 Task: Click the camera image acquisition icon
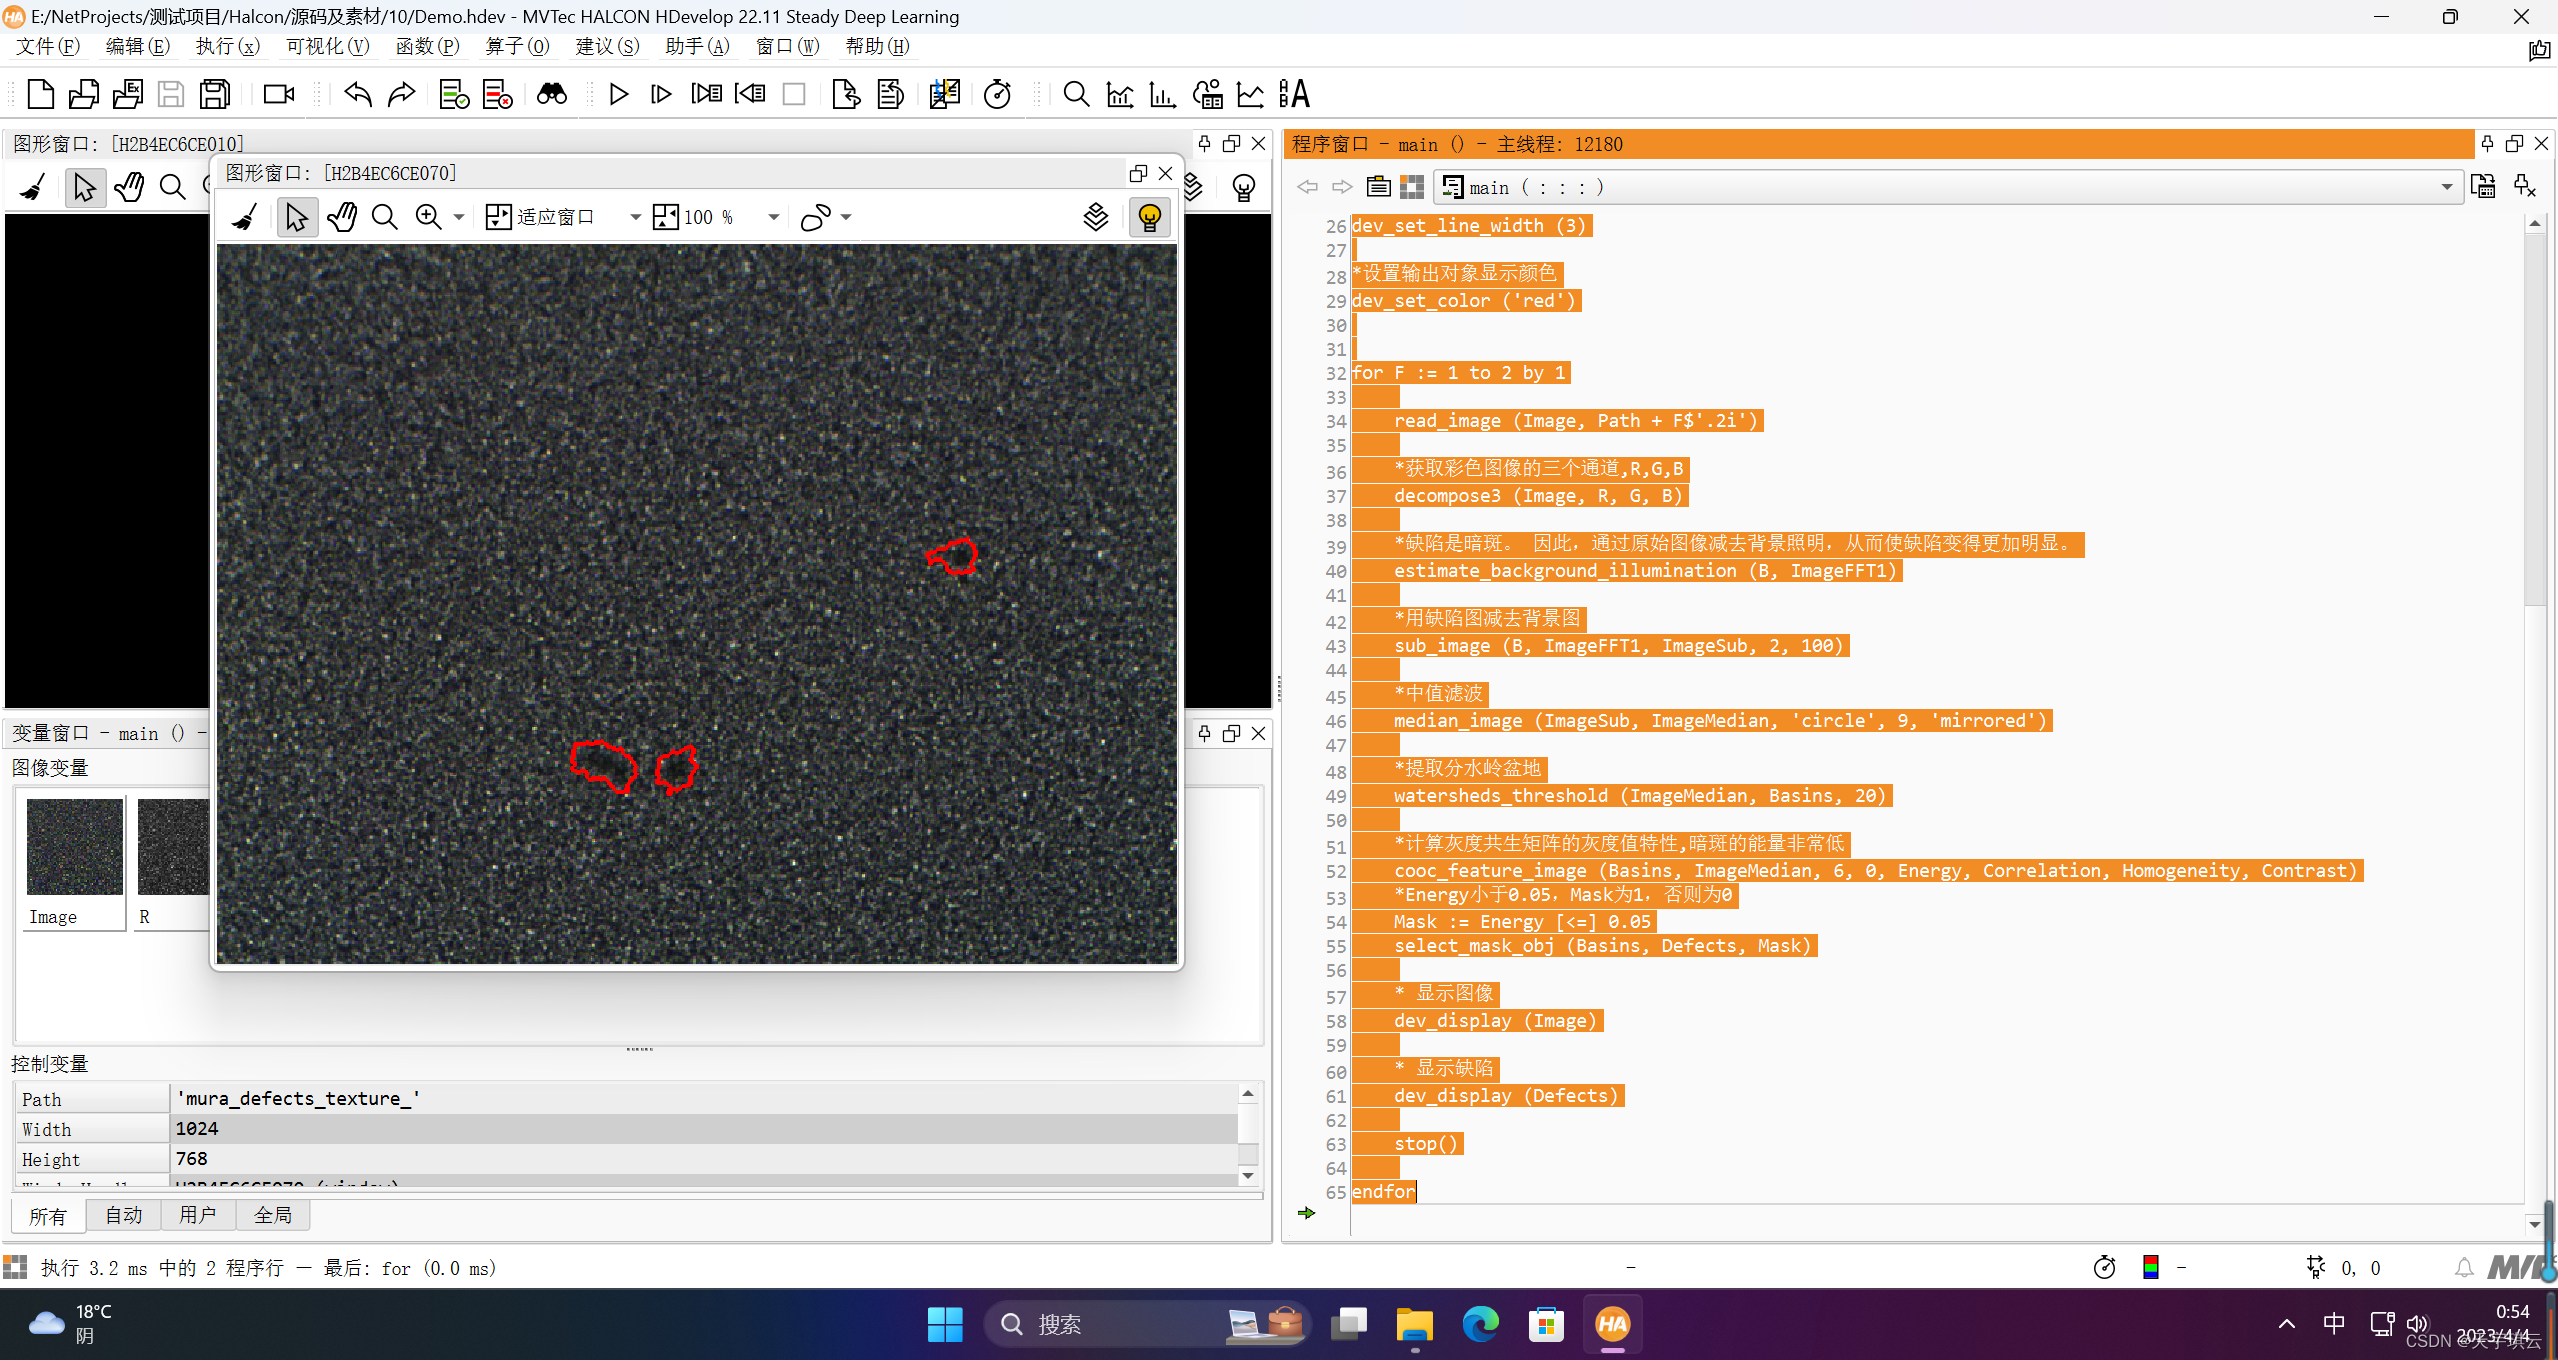(278, 94)
